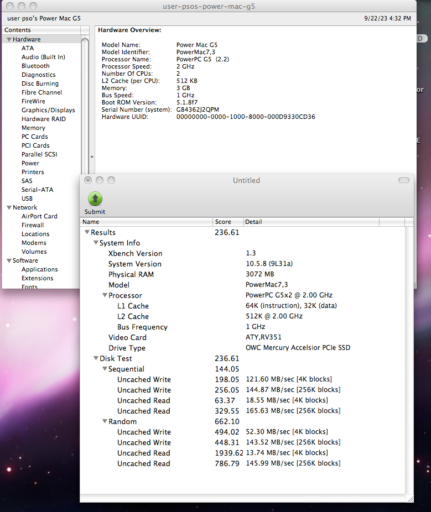Viewport: 431px width, 512px height.
Task: Collapse the Network category triangle
Action: click(9, 207)
